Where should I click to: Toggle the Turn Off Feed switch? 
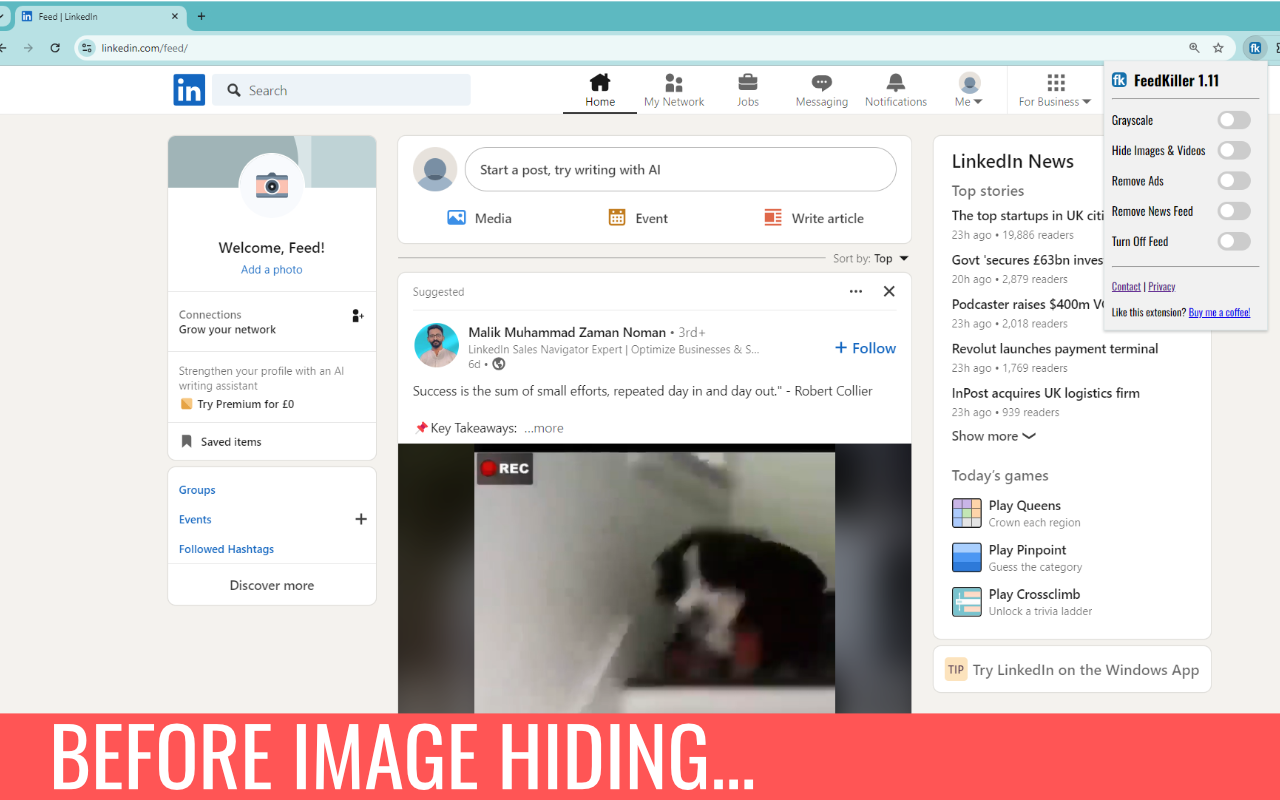point(1234,241)
